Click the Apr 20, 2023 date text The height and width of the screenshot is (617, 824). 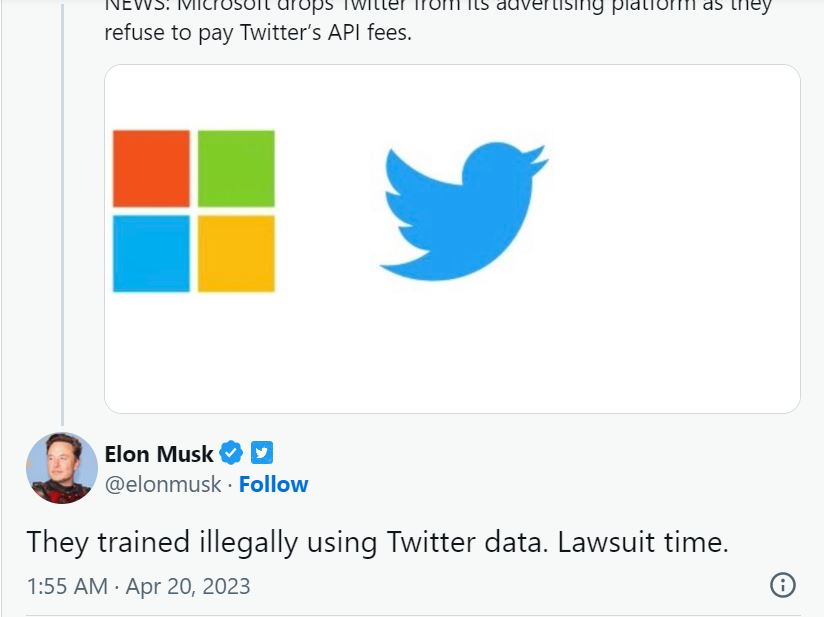[x=188, y=586]
